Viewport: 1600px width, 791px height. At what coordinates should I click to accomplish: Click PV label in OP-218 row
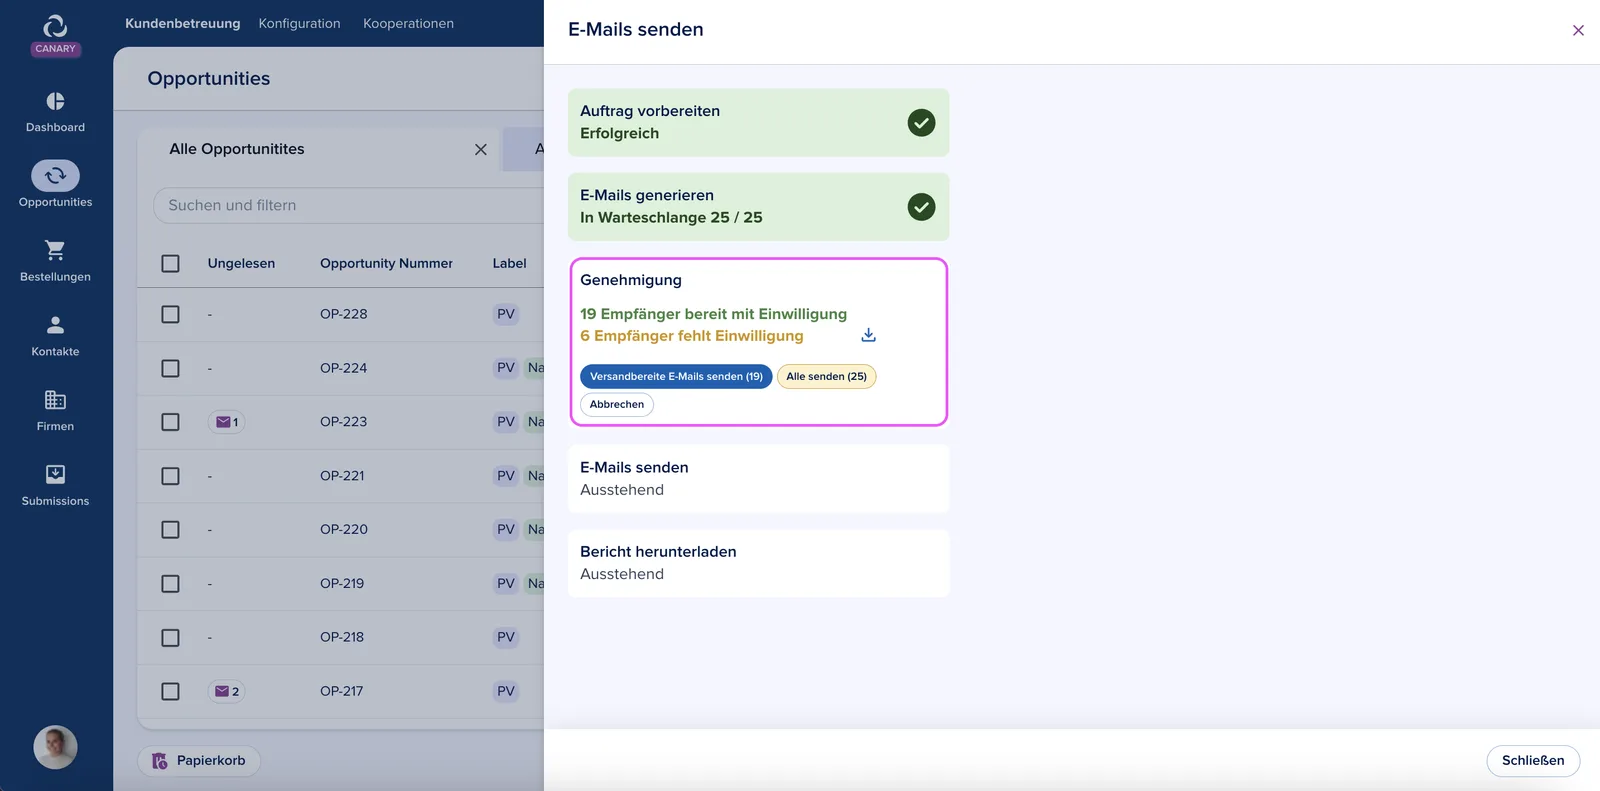click(x=506, y=637)
